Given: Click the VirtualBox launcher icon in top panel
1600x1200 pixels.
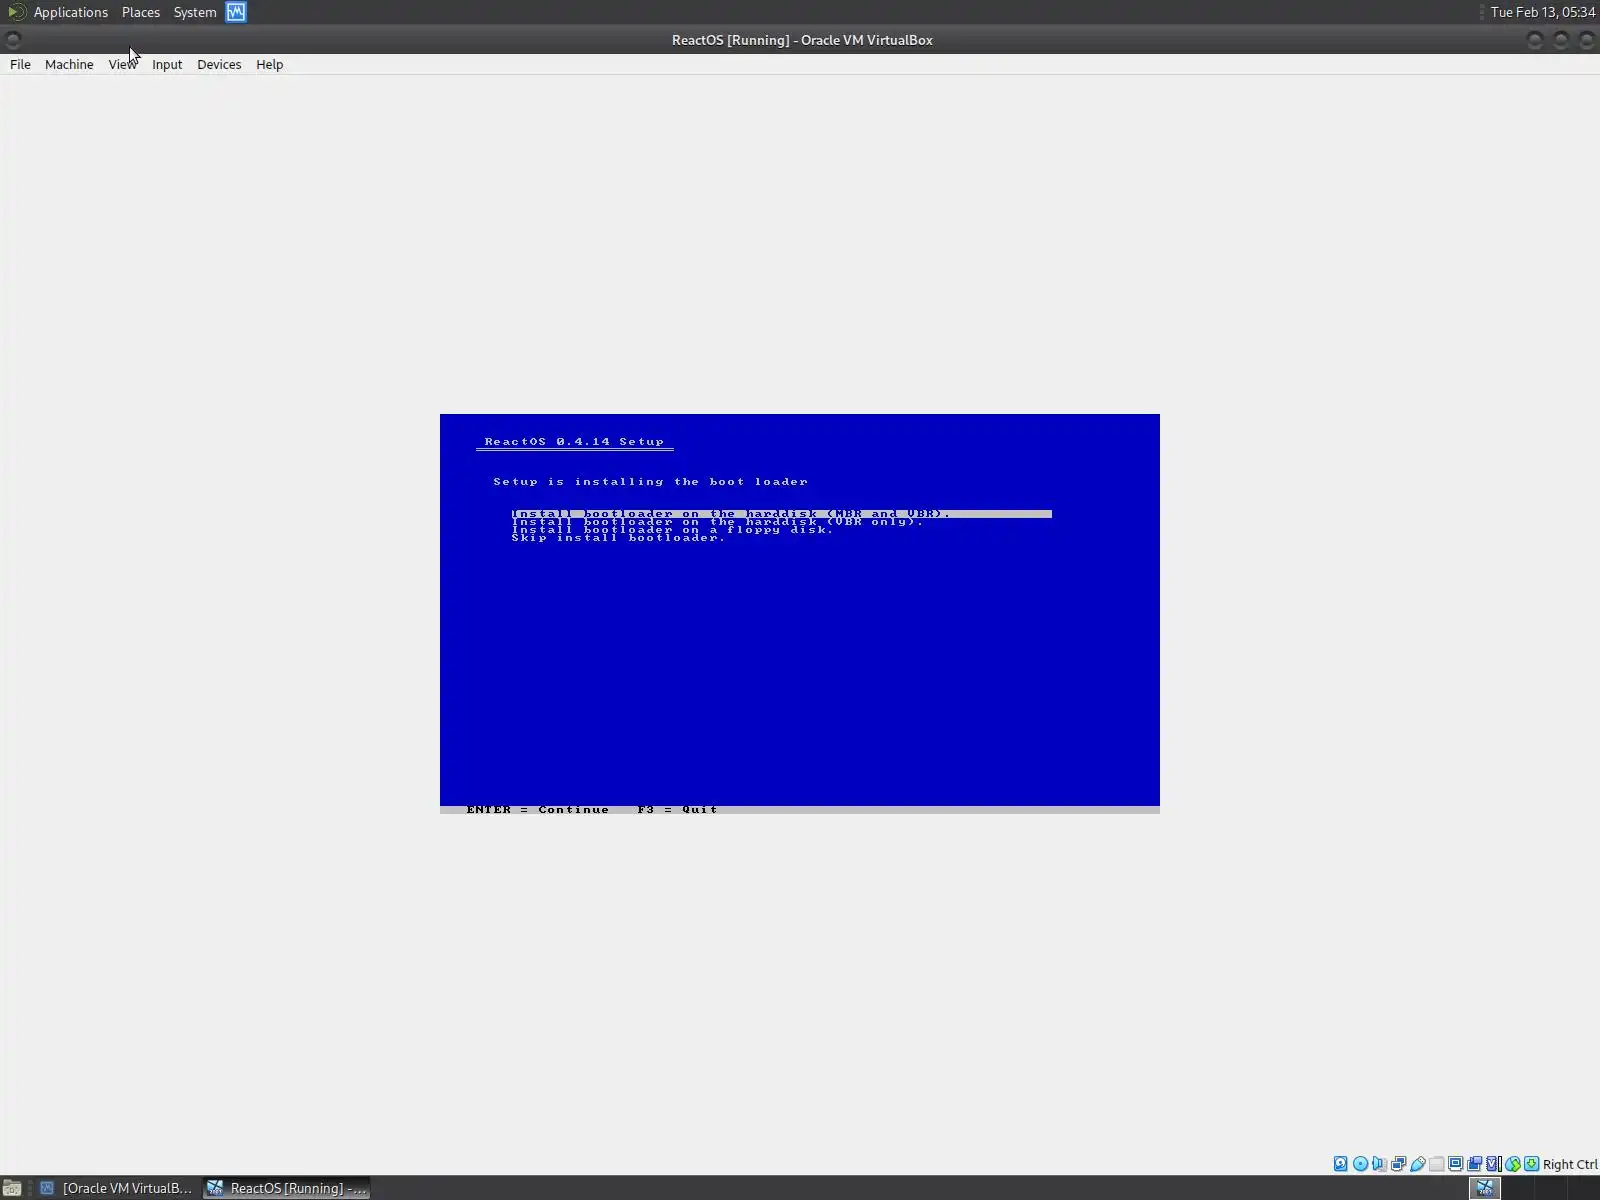Looking at the screenshot, I should pyautogui.click(x=236, y=12).
